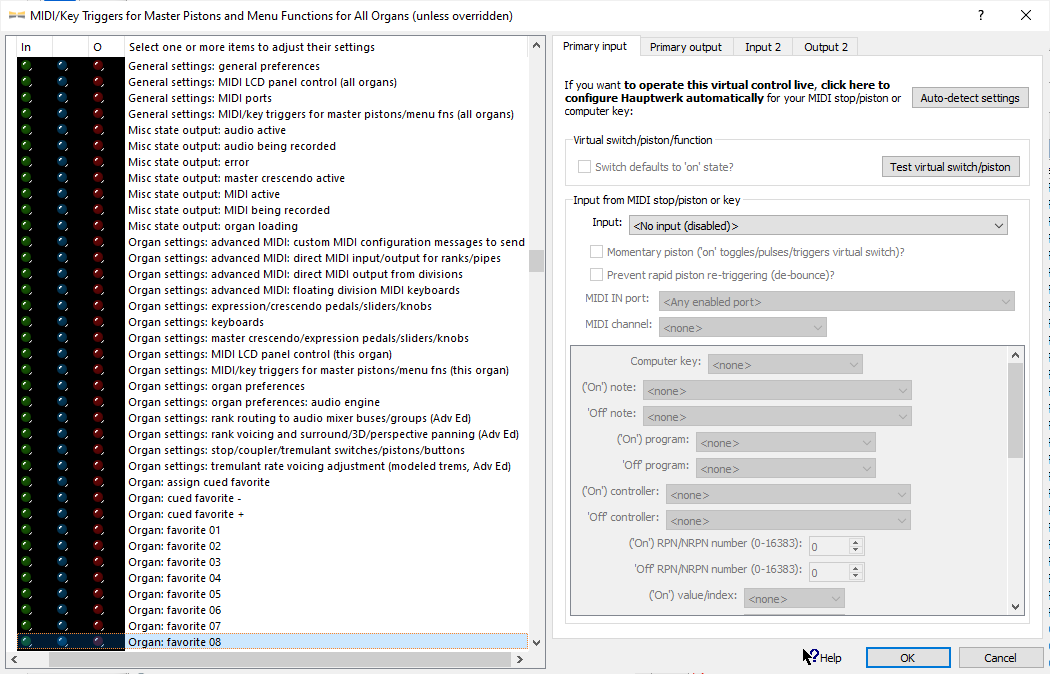Viewport: 1050px width, 674px height.
Task: Click the list's horizontal scrollbar
Action: pos(270,660)
